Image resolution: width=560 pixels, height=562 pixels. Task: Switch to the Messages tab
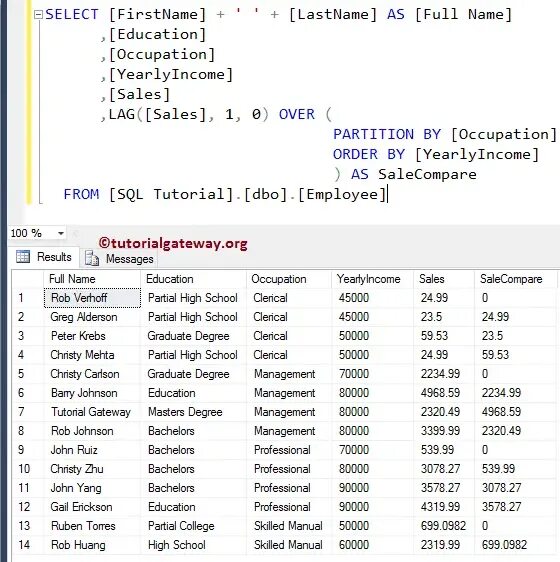pyautogui.click(x=119, y=258)
